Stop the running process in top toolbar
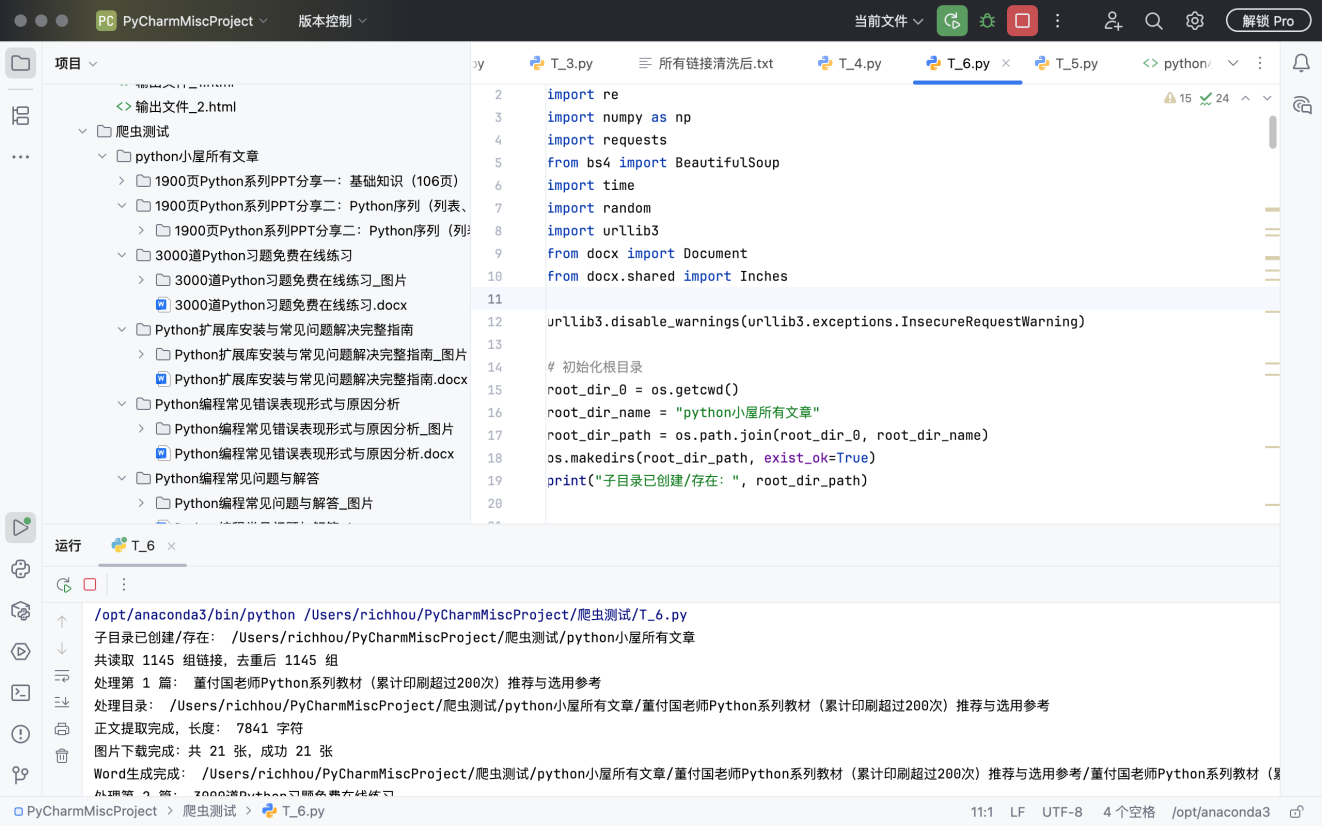1322x826 pixels. 1022,21
